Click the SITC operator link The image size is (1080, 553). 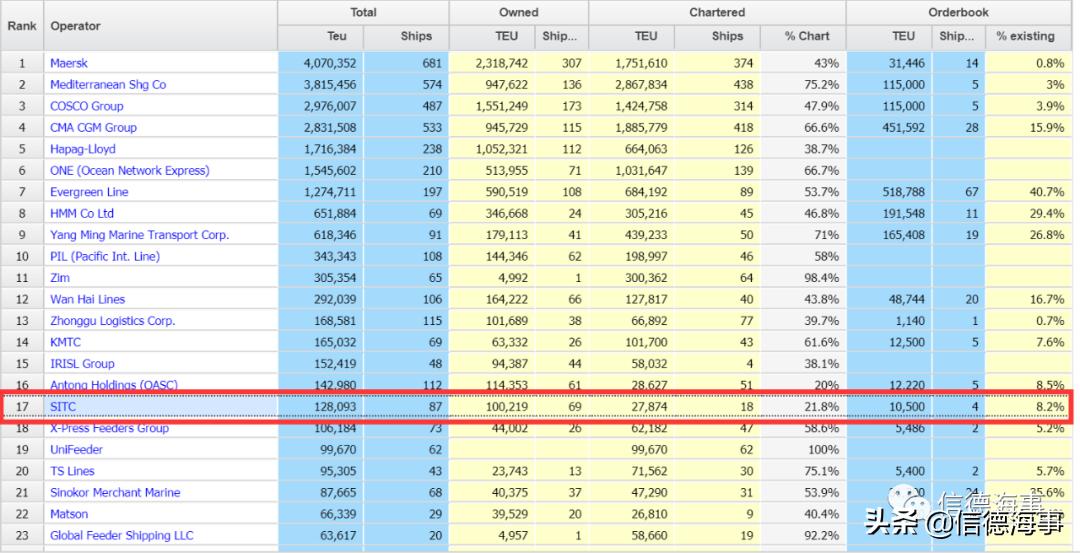pyautogui.click(x=65, y=407)
